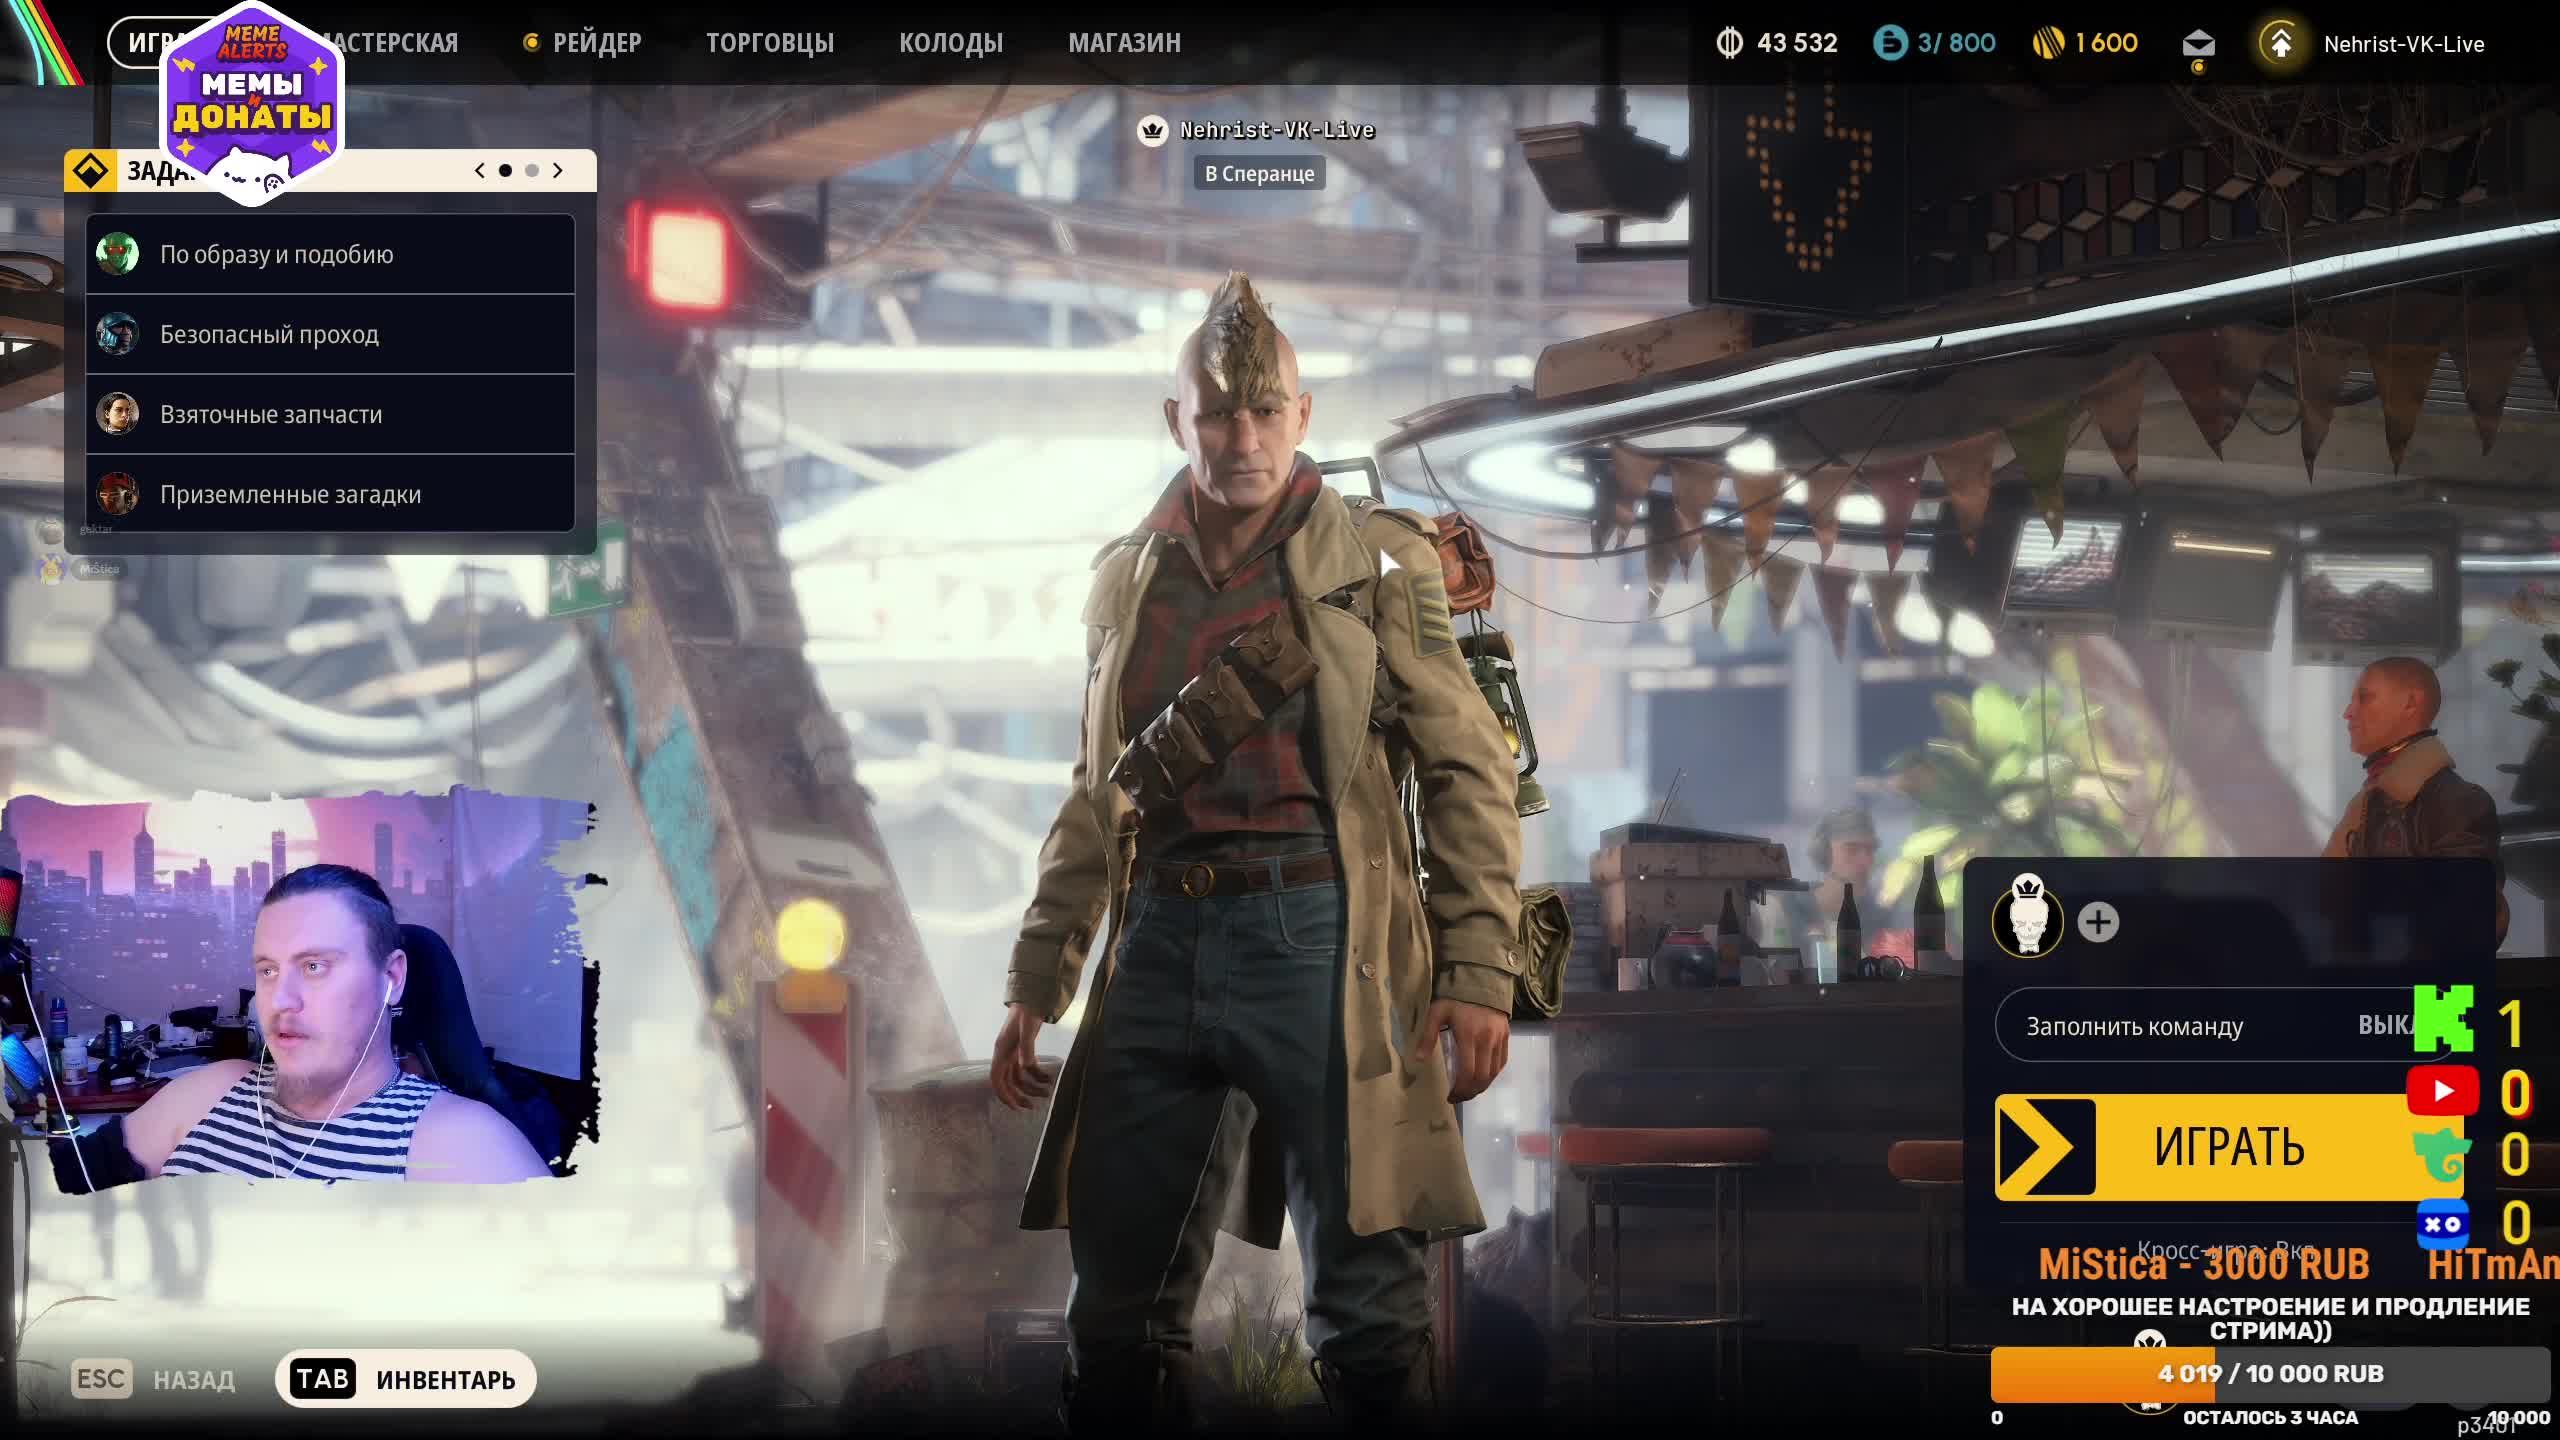Add a teammate with plus icon
Screen dimensions: 2560x1440
click(x=2098, y=922)
